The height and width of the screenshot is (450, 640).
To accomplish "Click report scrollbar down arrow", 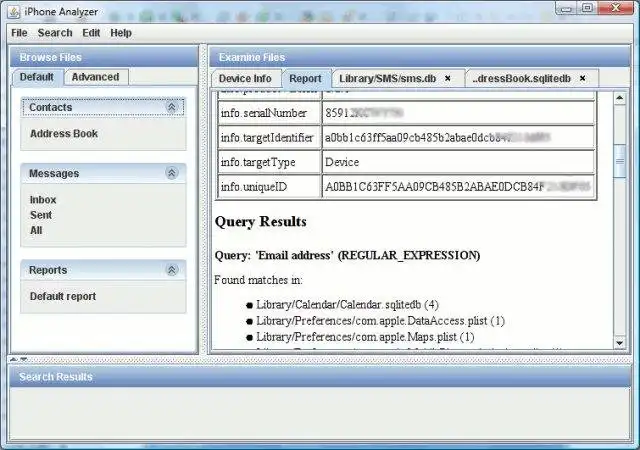I will click(x=620, y=343).
